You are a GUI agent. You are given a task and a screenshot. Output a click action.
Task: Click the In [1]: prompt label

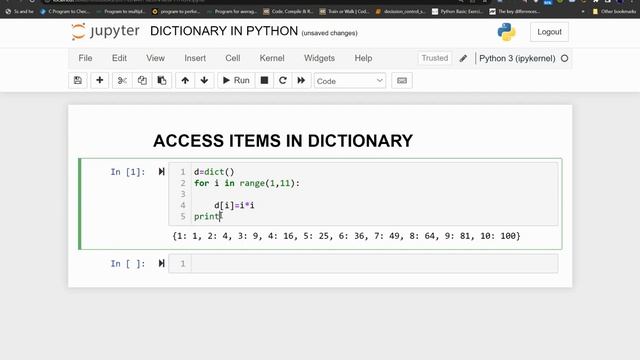pyautogui.click(x=128, y=172)
